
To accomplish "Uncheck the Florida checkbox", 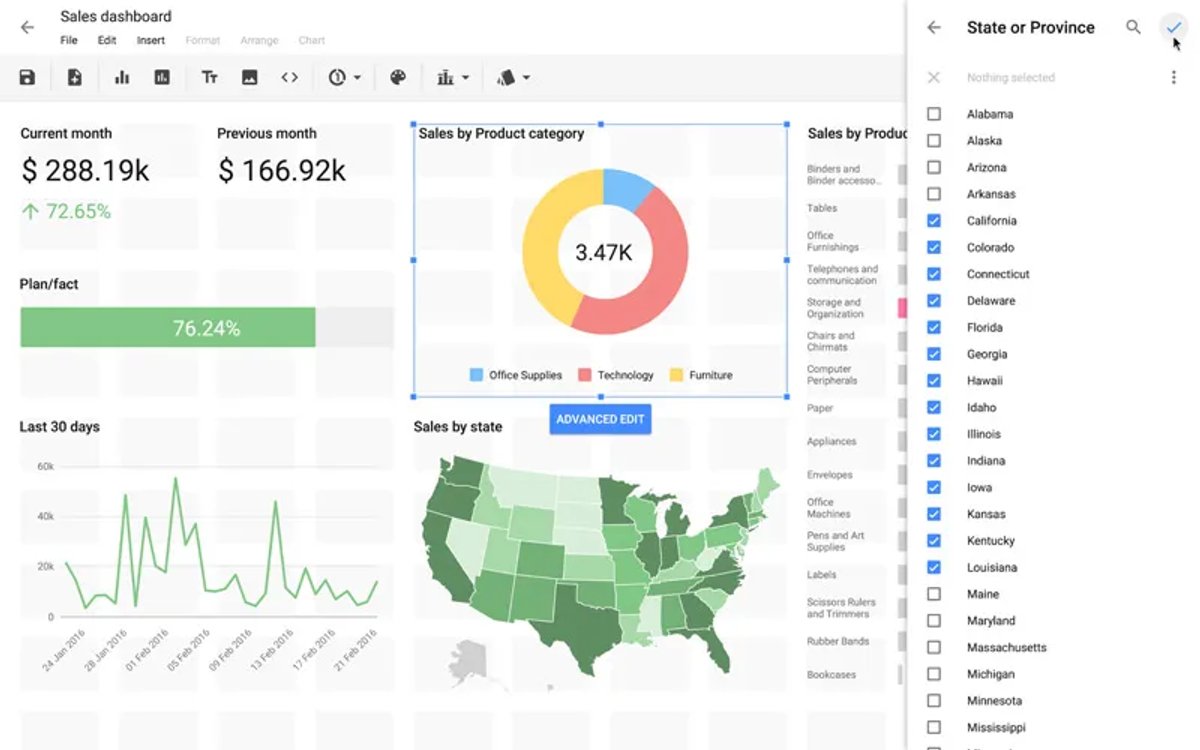I will (x=934, y=327).
